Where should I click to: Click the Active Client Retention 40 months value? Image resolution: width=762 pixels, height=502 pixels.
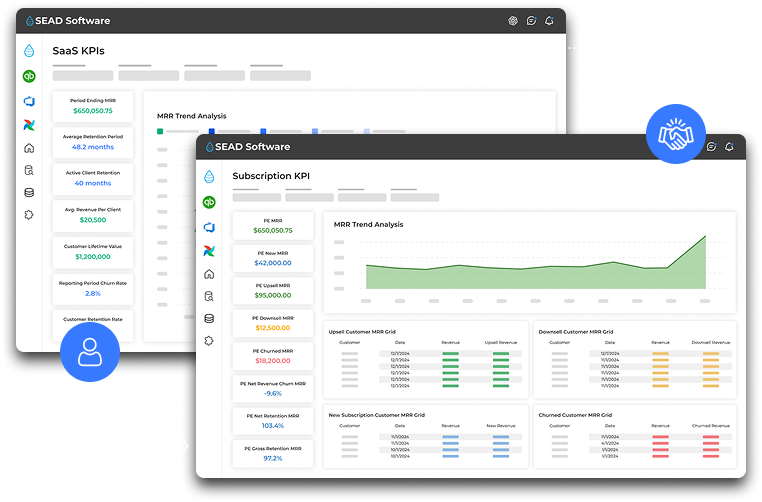[x=93, y=183]
